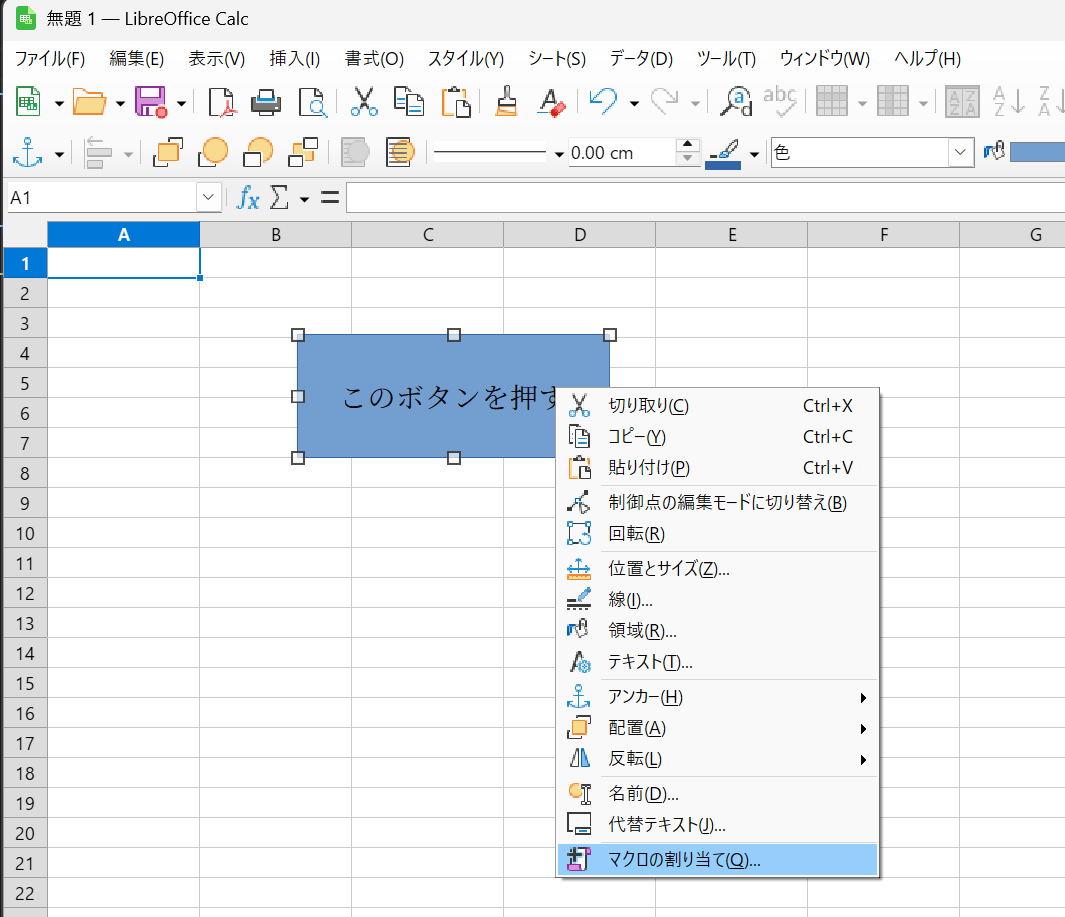
Task: Click the Undo arrow icon
Action: click(603, 101)
